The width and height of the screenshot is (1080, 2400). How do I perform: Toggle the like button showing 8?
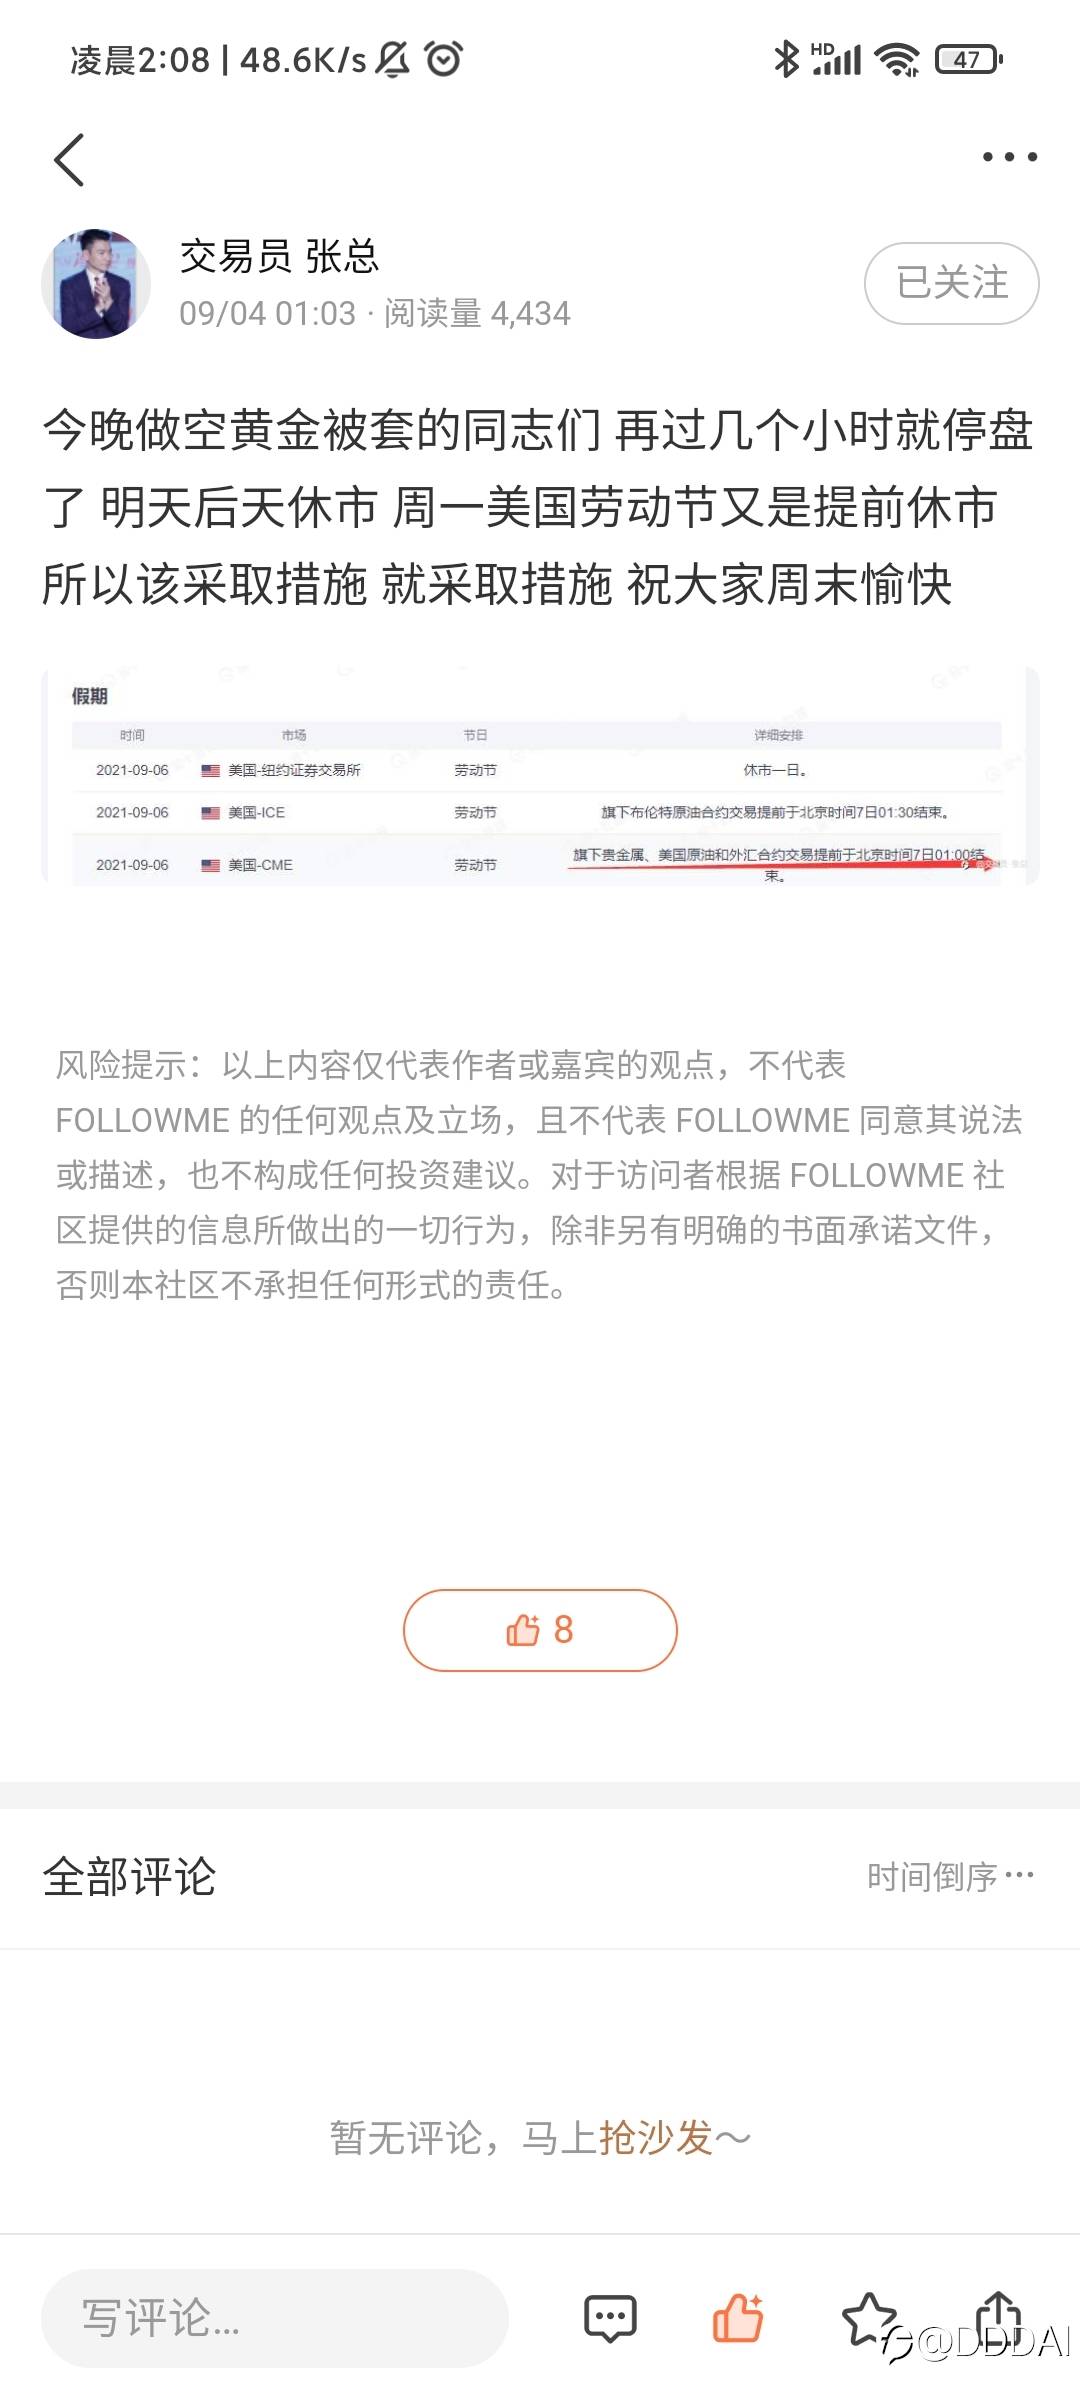click(540, 1630)
